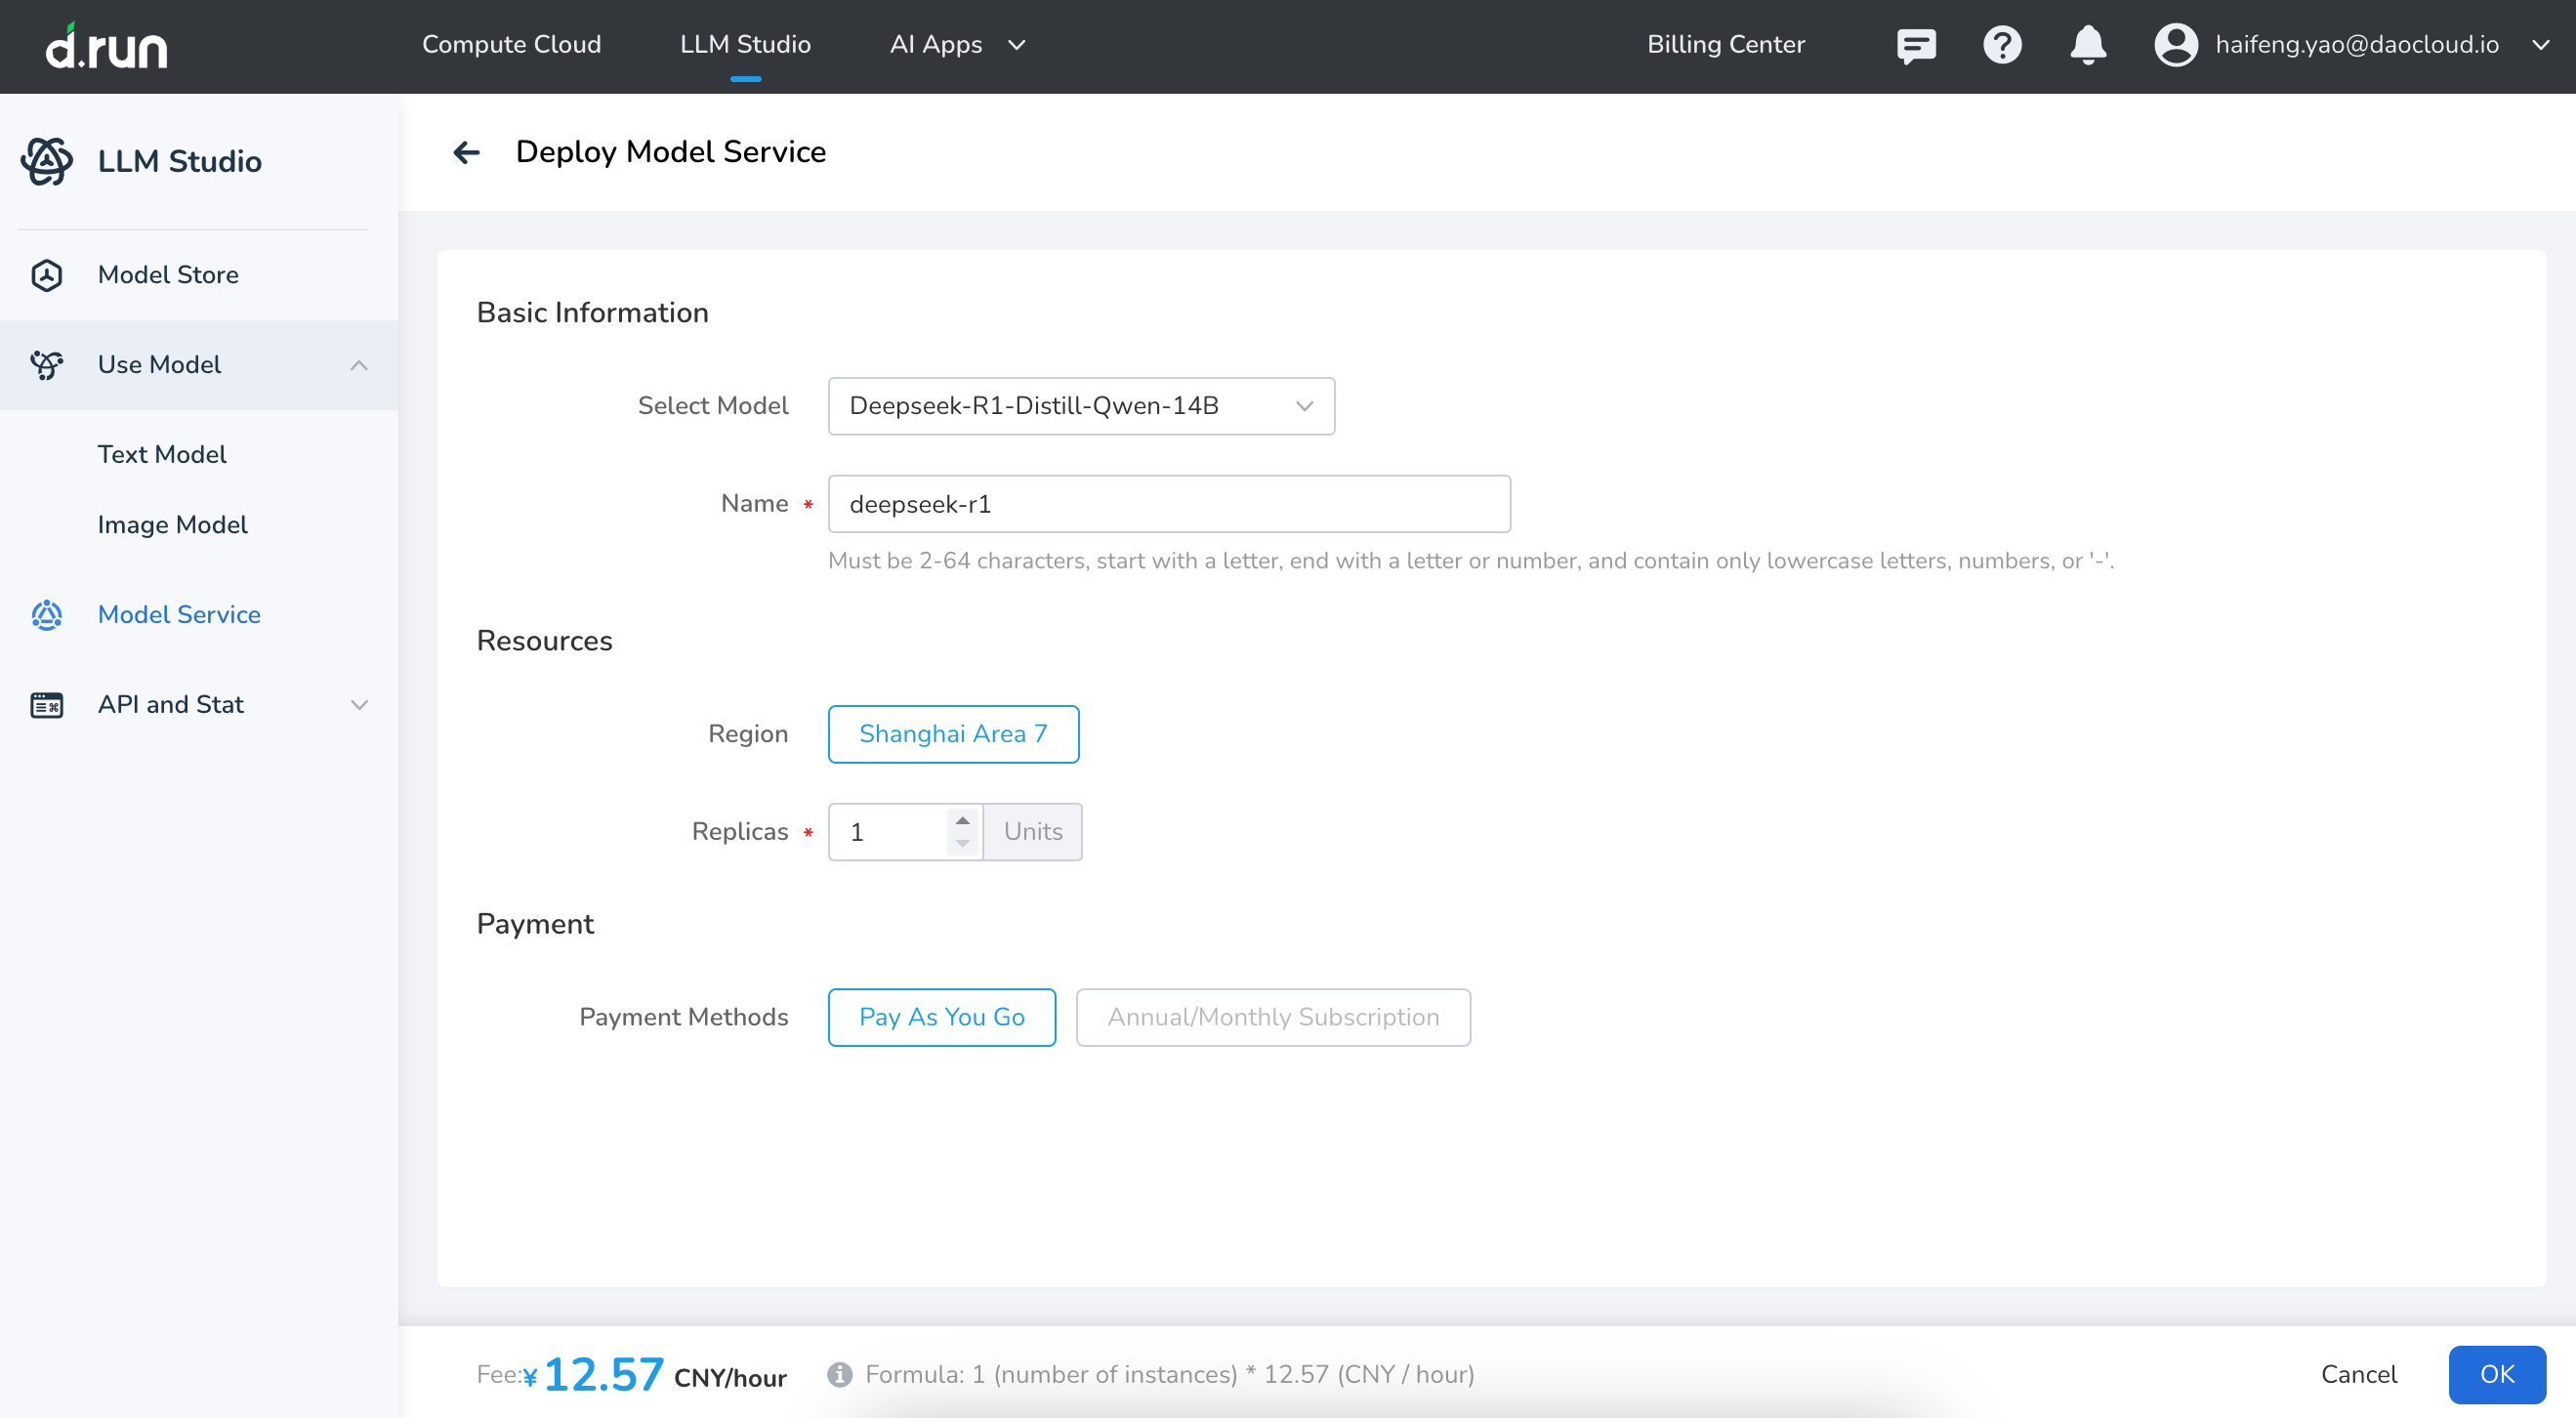This screenshot has height=1418, width=2576.
Task: Click the OK button
Action: point(2496,1374)
